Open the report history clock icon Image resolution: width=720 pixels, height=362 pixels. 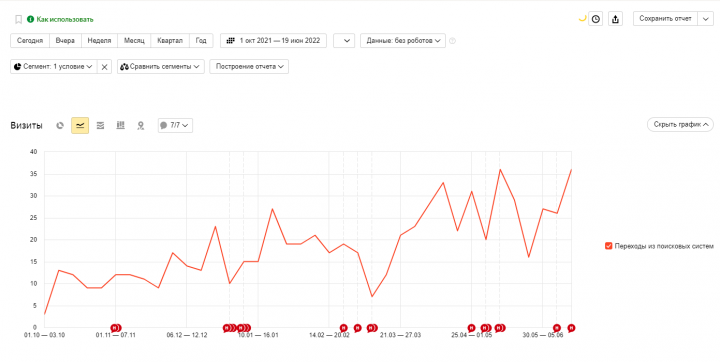[596, 19]
